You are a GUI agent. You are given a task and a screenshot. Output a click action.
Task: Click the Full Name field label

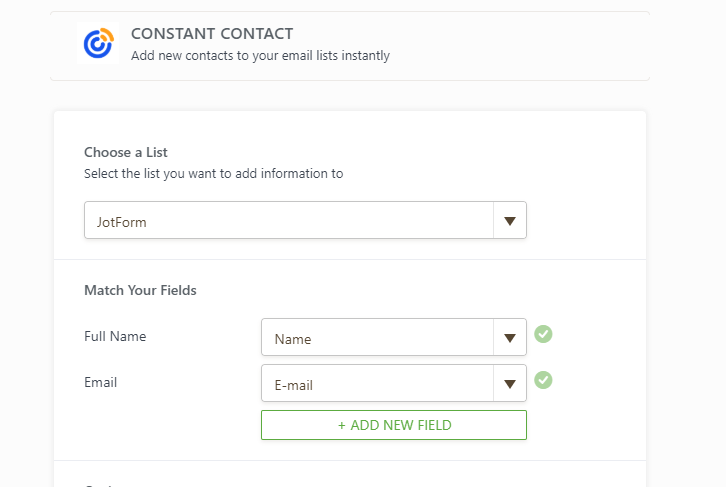(115, 337)
